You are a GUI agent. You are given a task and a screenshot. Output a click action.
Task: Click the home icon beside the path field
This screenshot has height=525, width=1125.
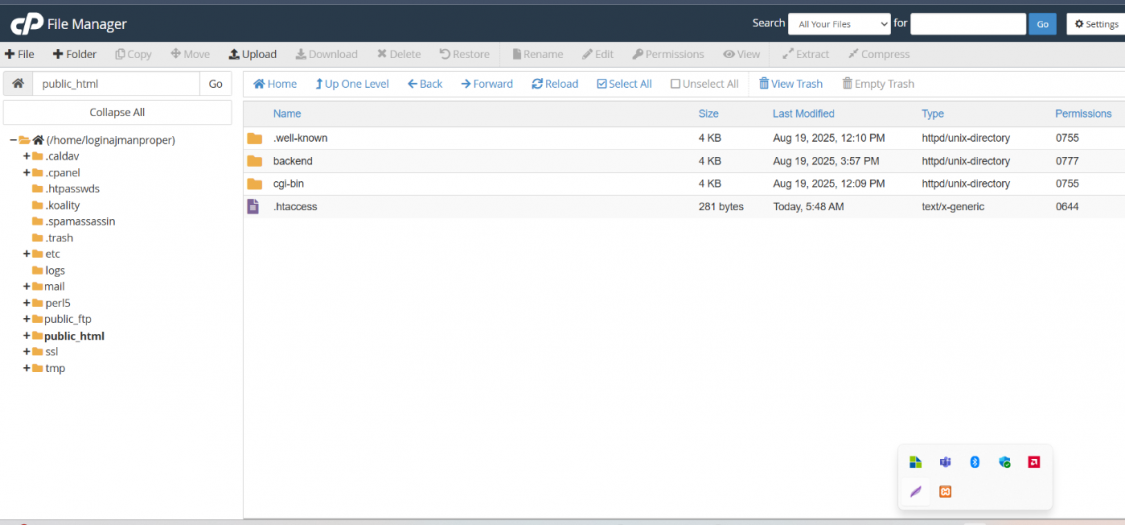tap(18, 84)
